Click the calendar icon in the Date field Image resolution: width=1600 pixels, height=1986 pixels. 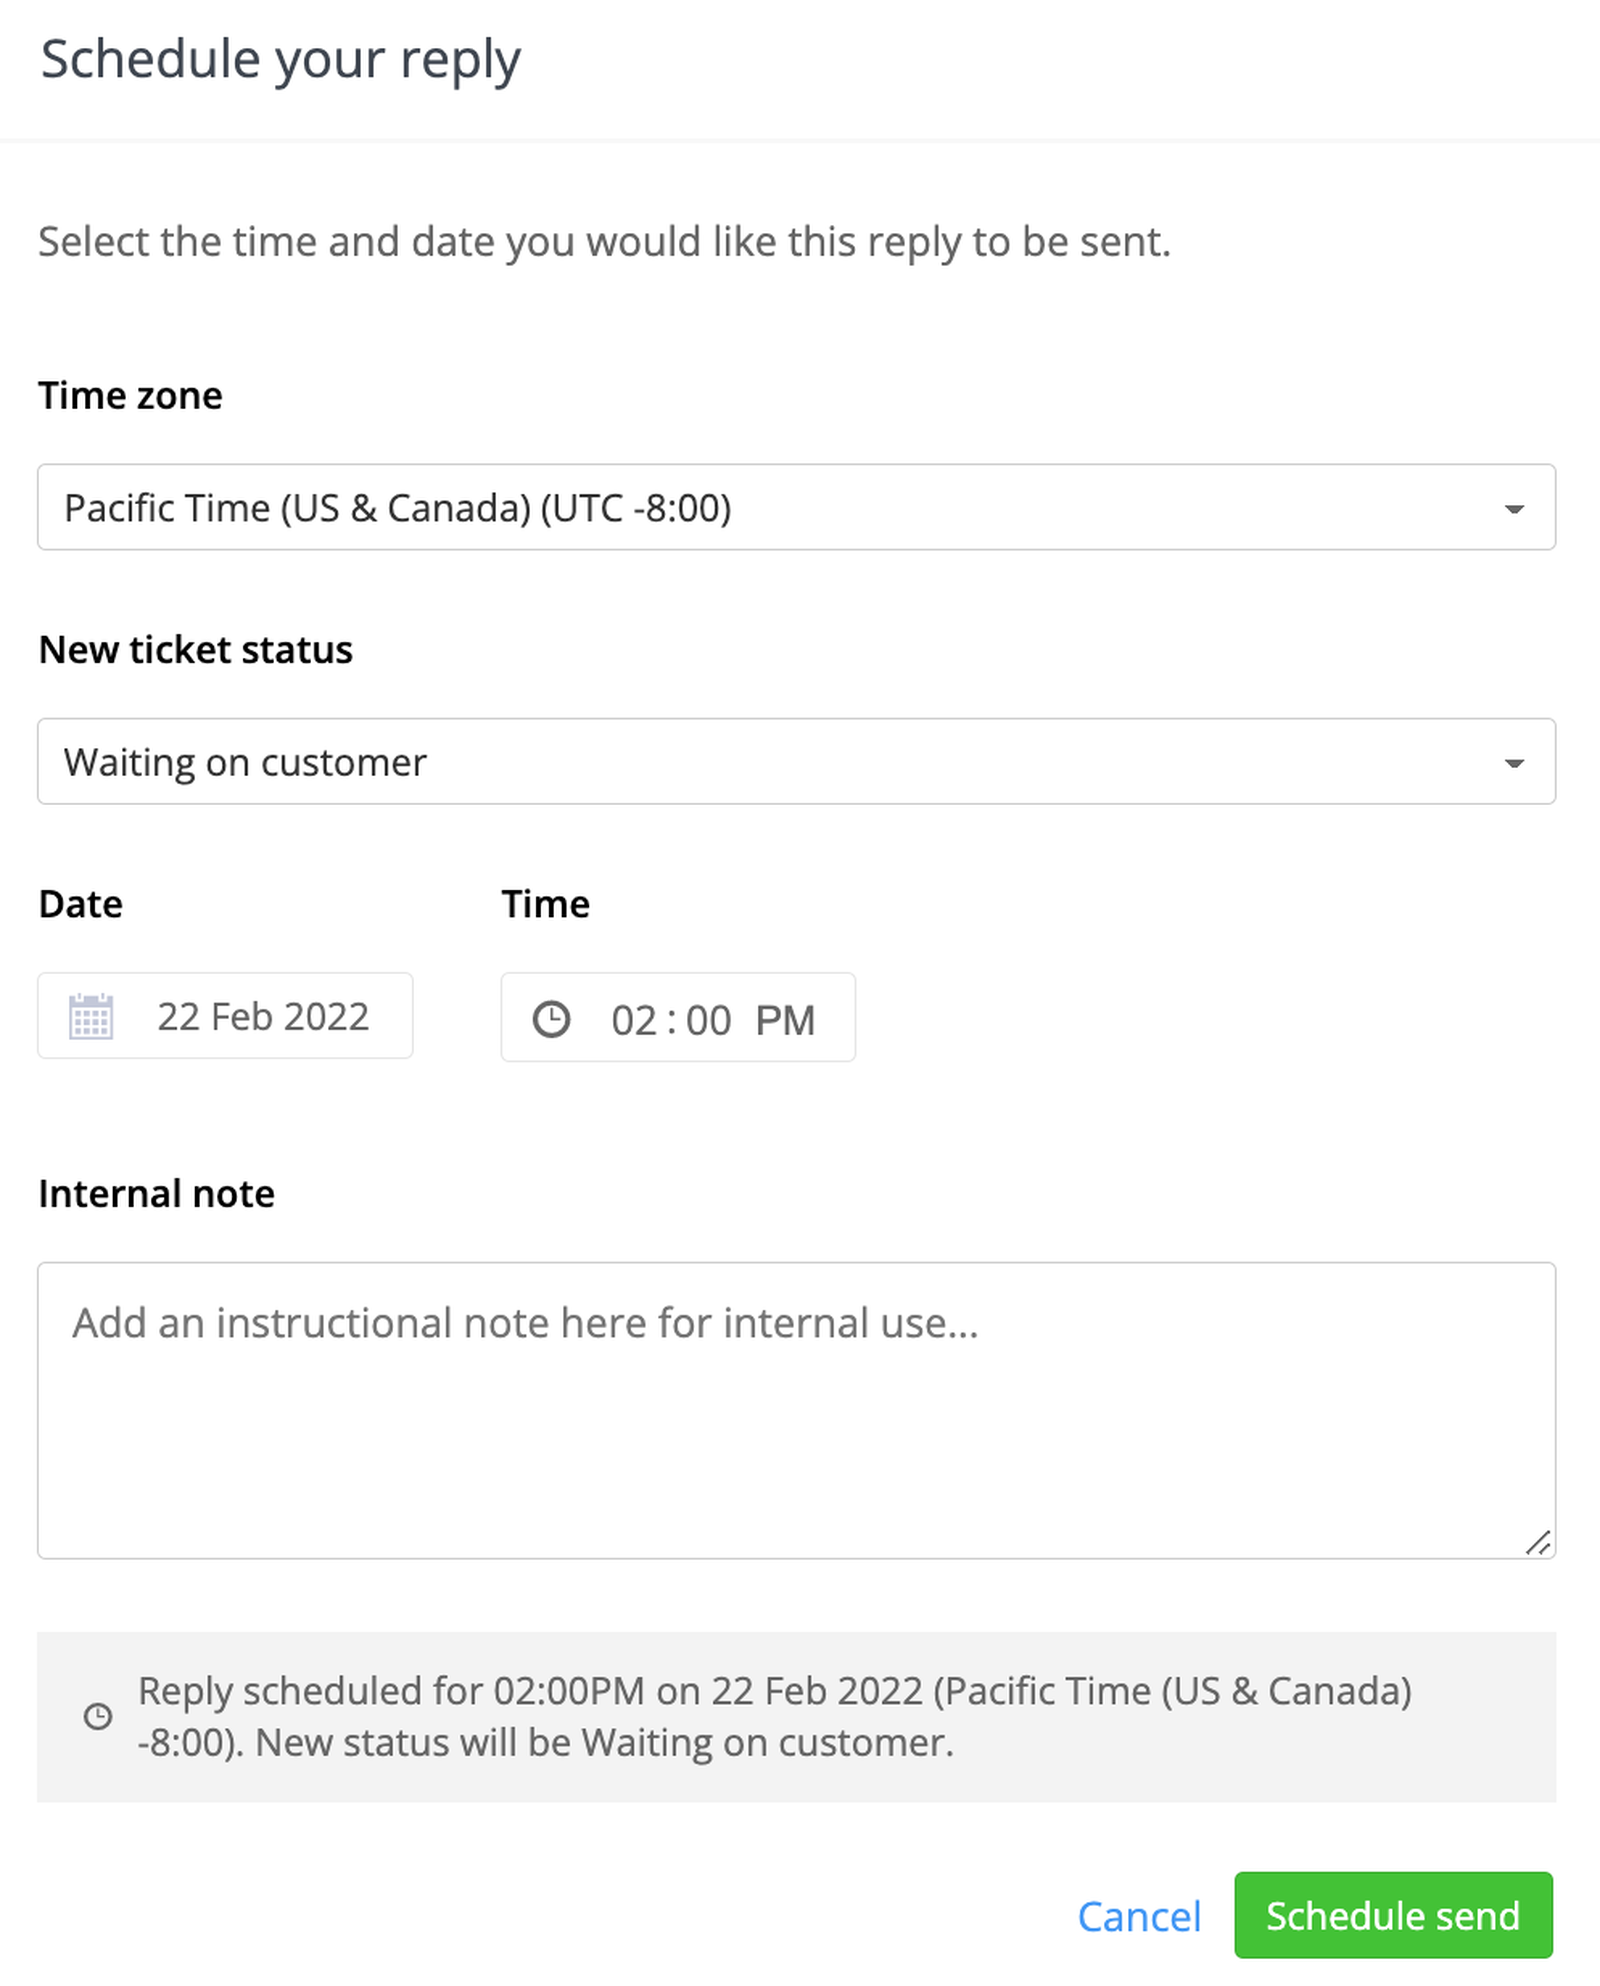[x=91, y=1017]
